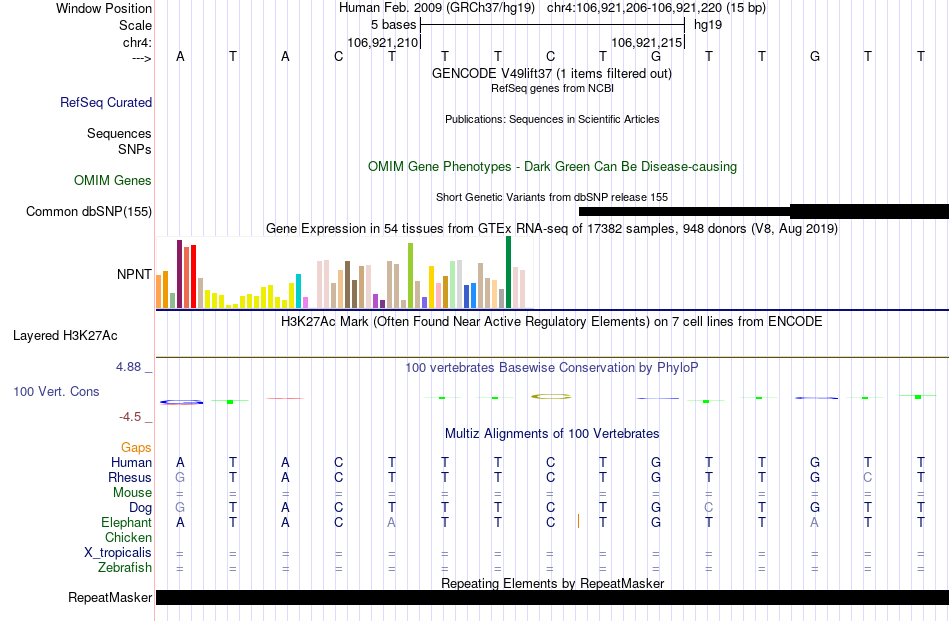Click the RefSeq Curated track label
The height and width of the screenshot is (621, 950).
tap(106, 102)
